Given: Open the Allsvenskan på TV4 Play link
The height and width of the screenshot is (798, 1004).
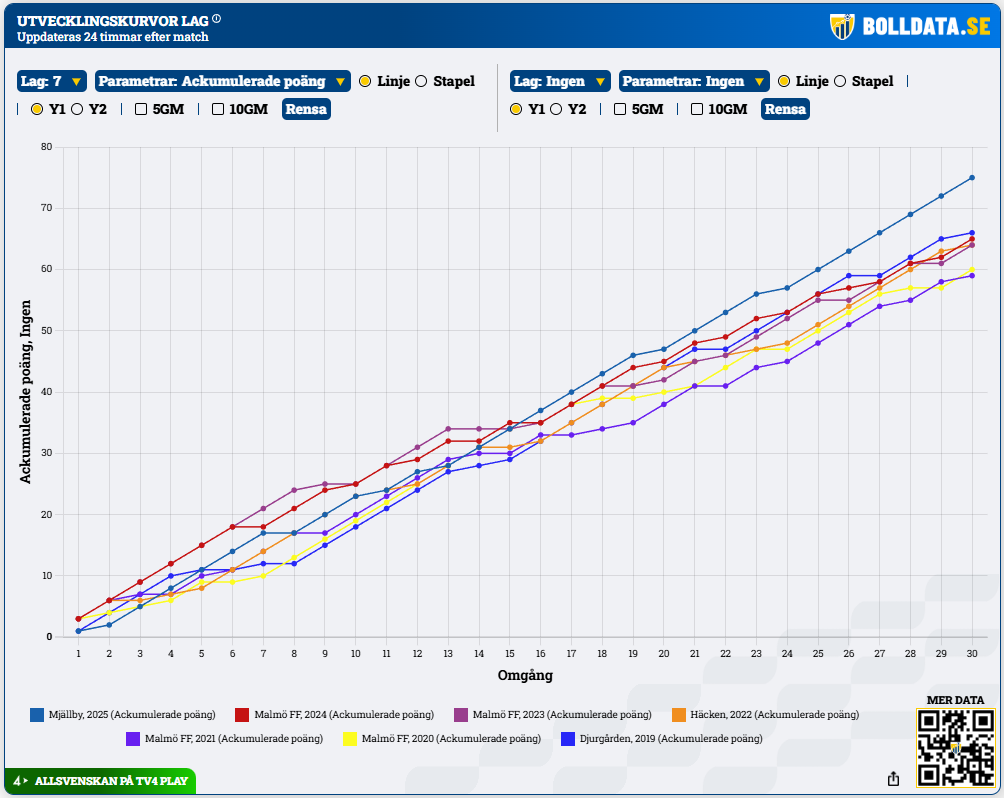Looking at the screenshot, I should click(98, 780).
